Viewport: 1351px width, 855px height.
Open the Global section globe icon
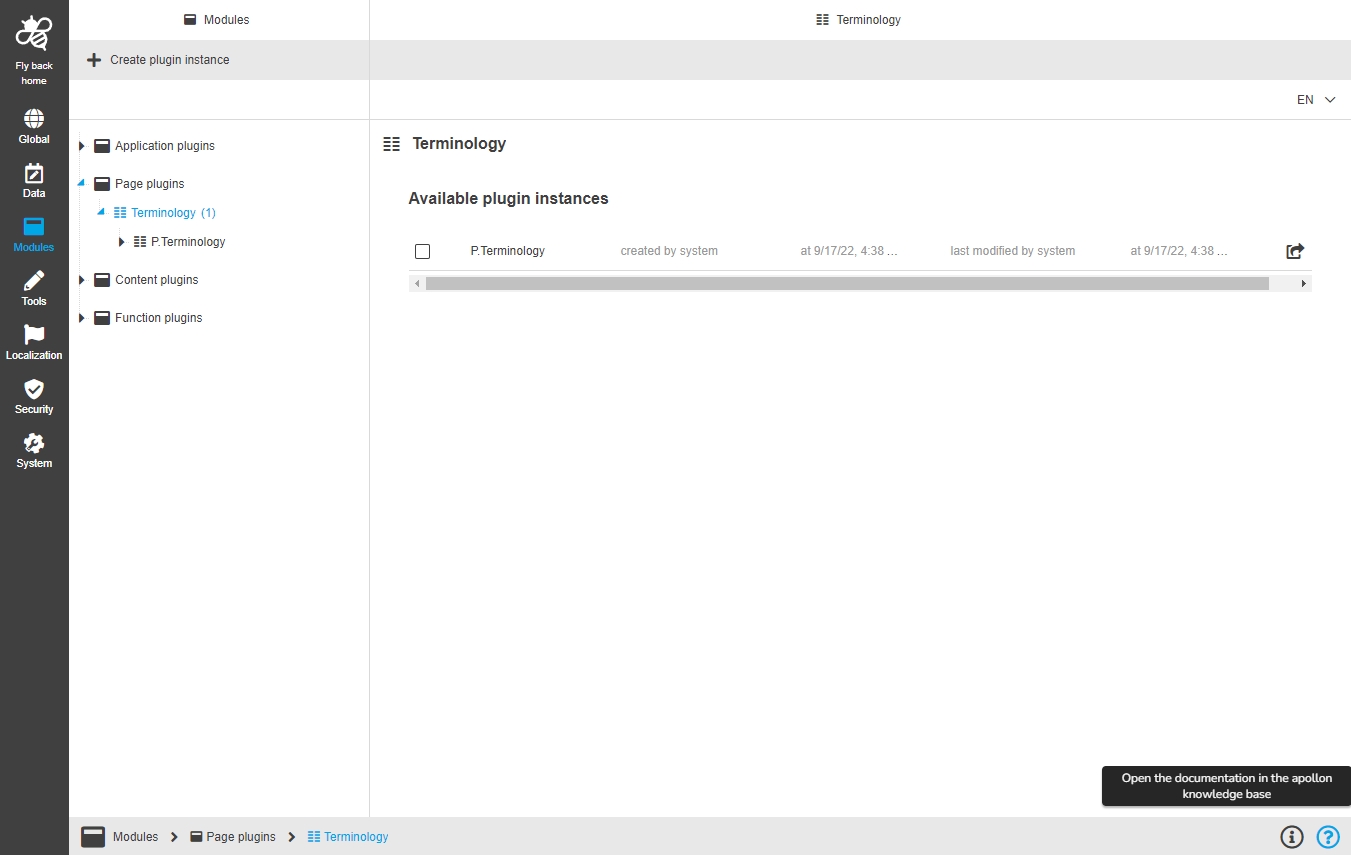(x=34, y=119)
